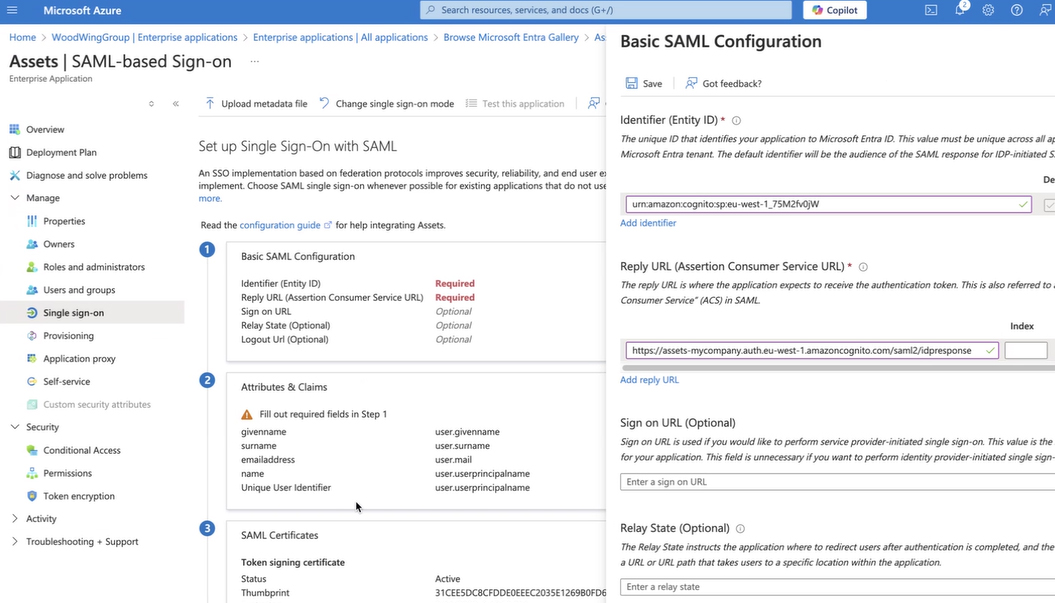Expand Troubleshooting + Support section
This screenshot has height=603, width=1055.
15,541
